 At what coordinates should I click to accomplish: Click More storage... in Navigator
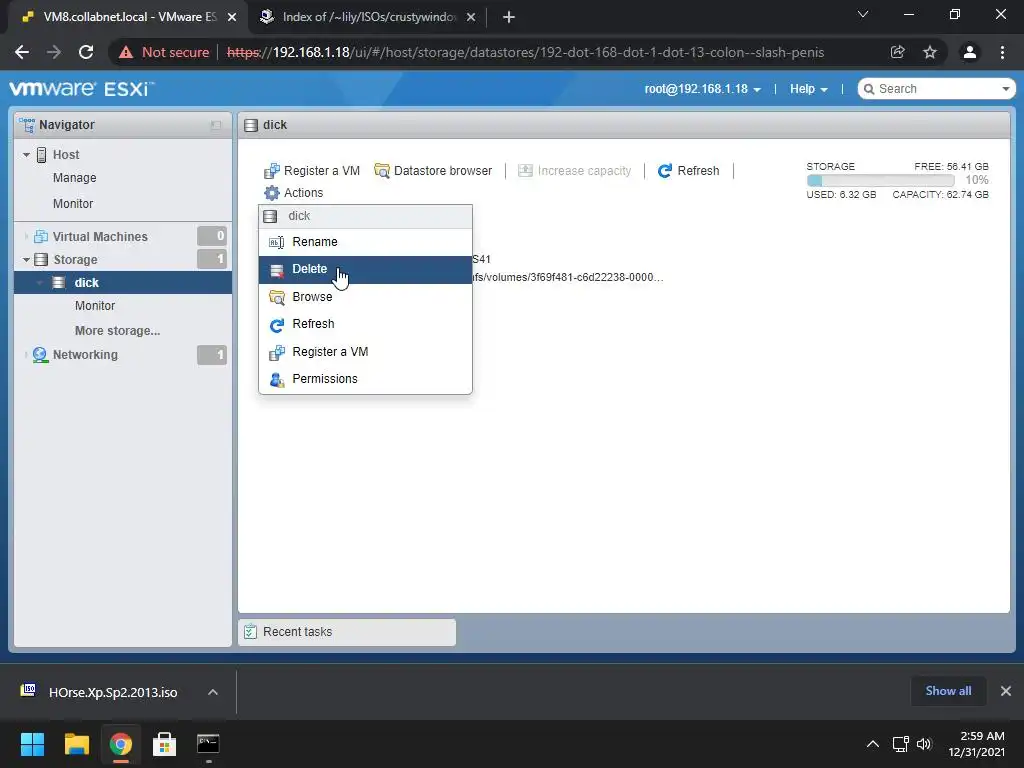[x=118, y=330]
